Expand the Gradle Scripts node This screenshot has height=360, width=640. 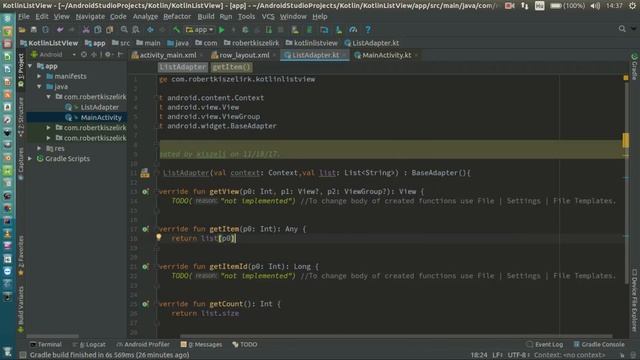click(x=30, y=159)
